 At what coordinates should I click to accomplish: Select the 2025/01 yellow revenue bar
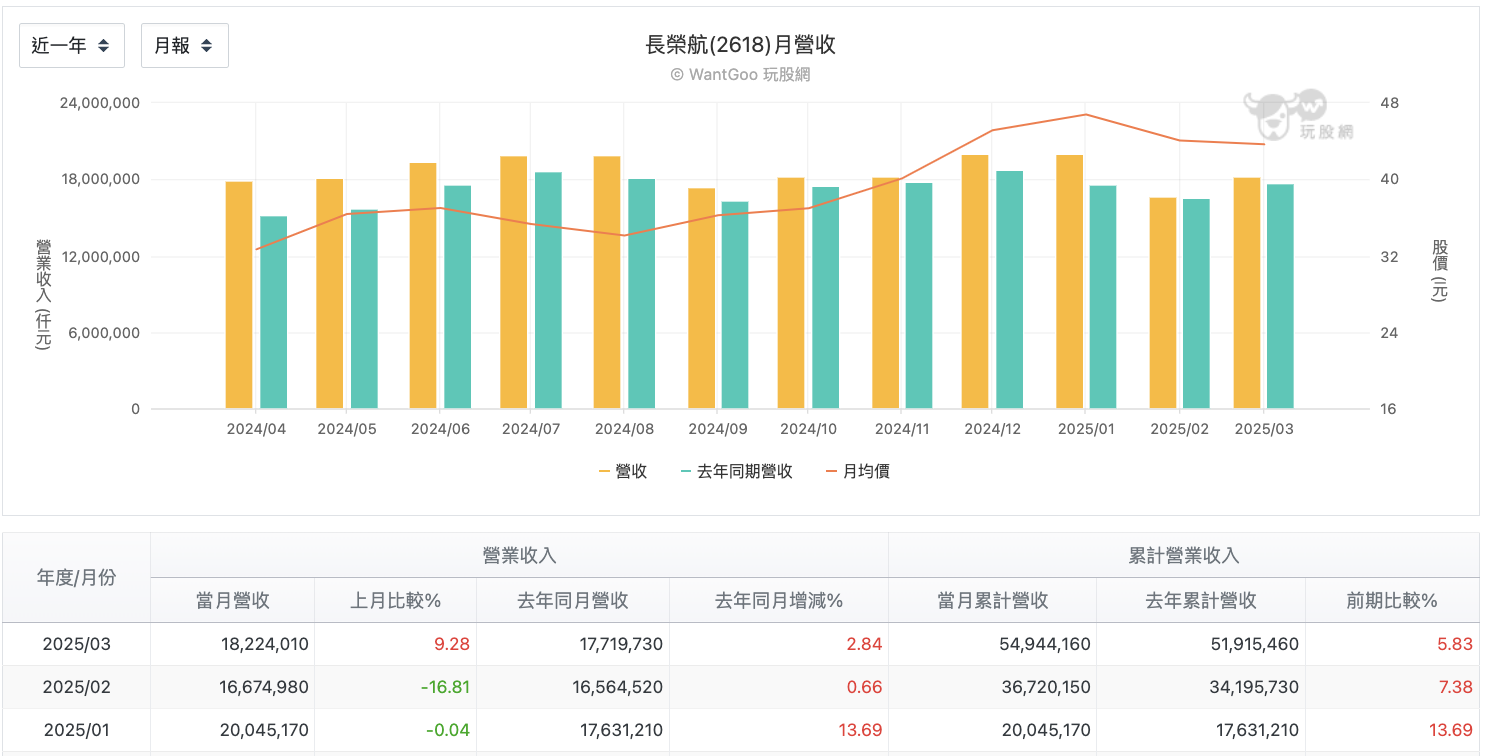point(1070,282)
